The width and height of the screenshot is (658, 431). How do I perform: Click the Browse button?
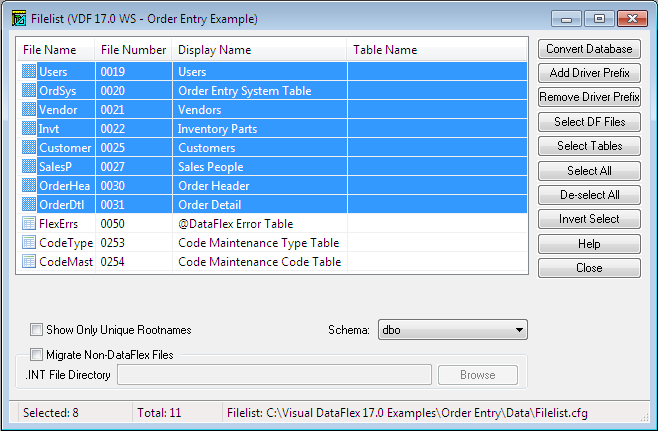pyautogui.click(x=478, y=375)
